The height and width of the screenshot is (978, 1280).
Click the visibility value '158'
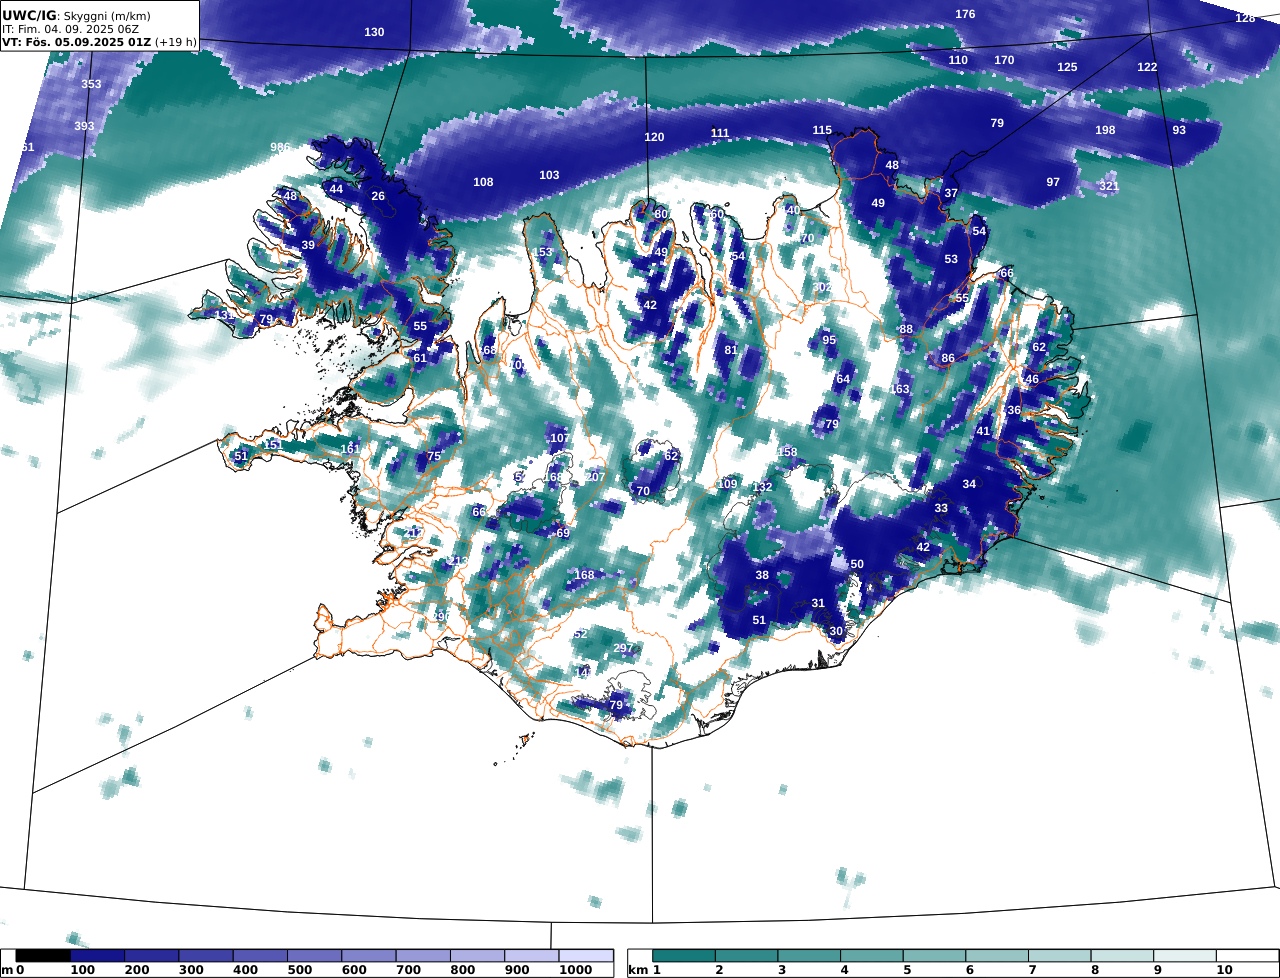[x=788, y=452]
